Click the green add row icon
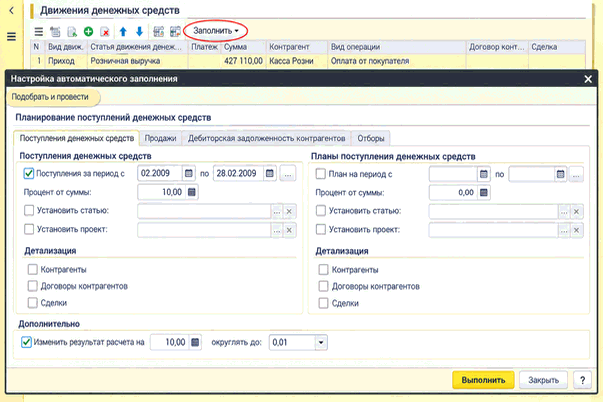 88,32
